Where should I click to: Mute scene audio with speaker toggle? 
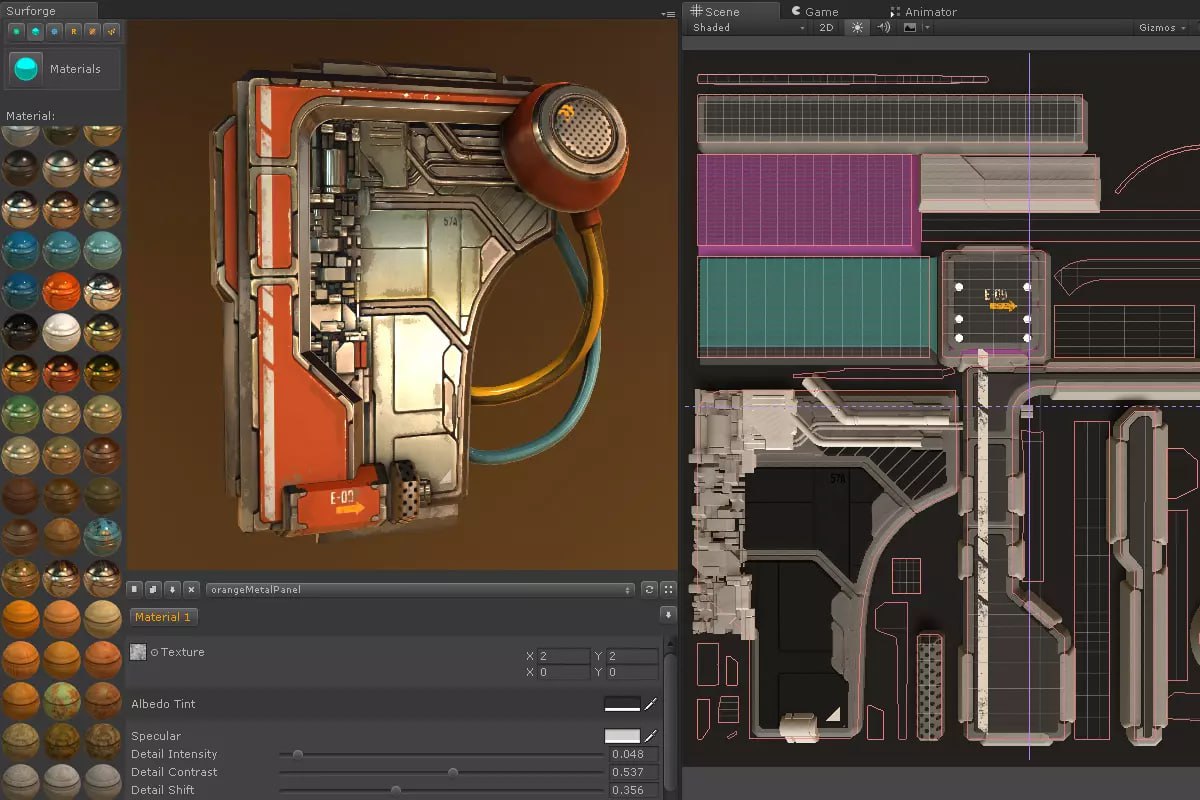click(883, 28)
